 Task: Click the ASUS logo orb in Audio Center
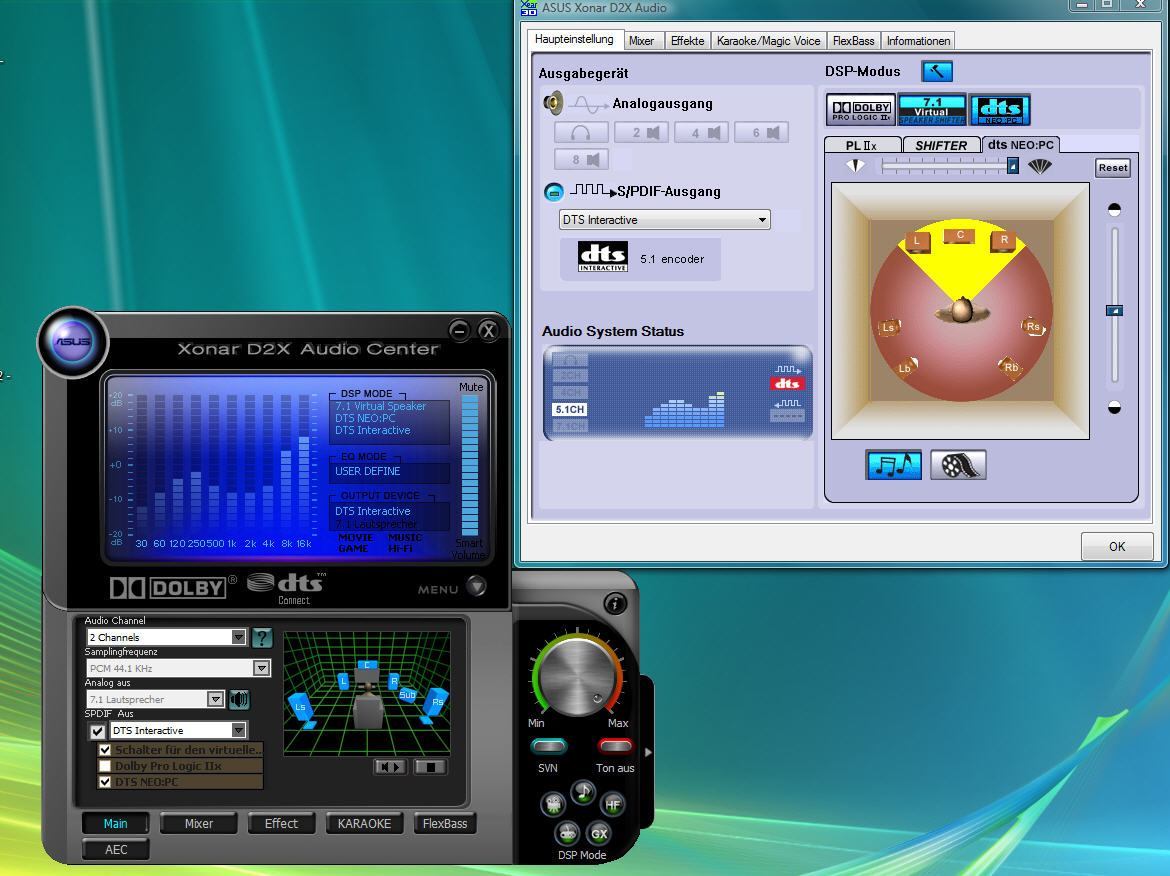(x=73, y=342)
